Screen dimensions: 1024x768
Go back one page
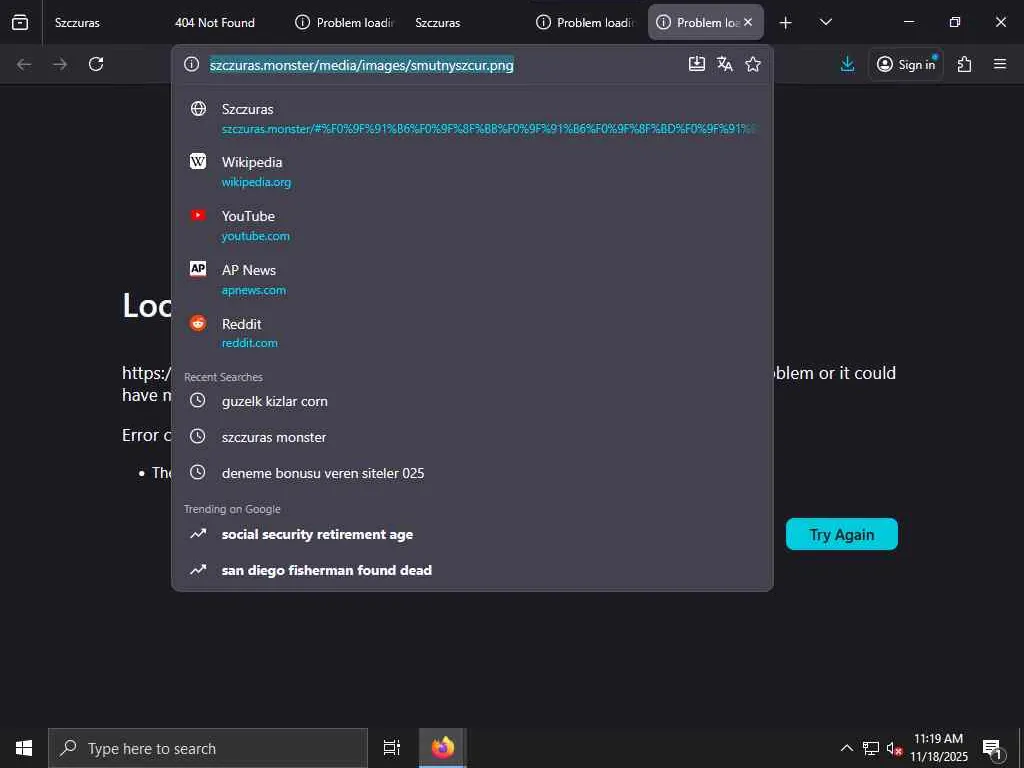click(x=24, y=64)
